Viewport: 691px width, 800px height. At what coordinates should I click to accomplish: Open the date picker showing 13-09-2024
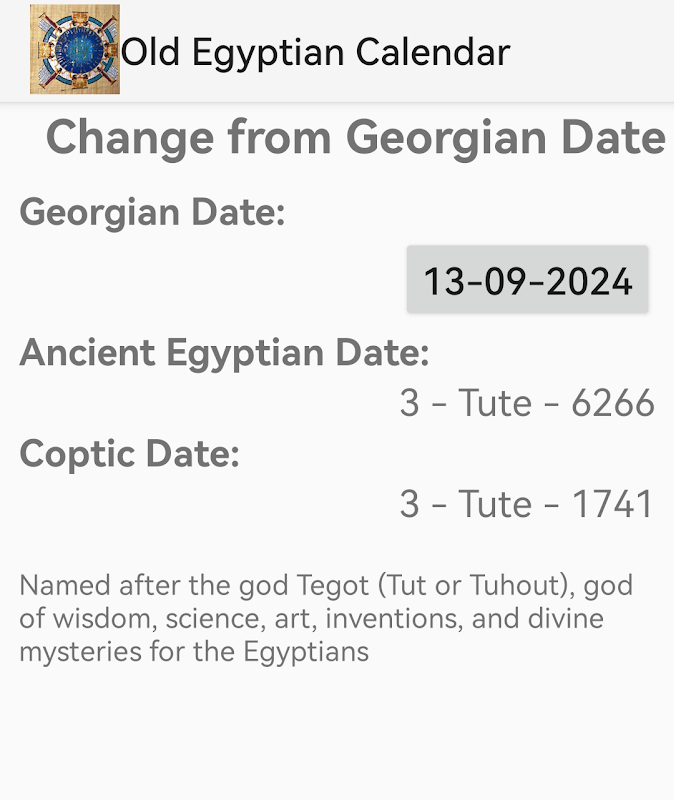(527, 279)
